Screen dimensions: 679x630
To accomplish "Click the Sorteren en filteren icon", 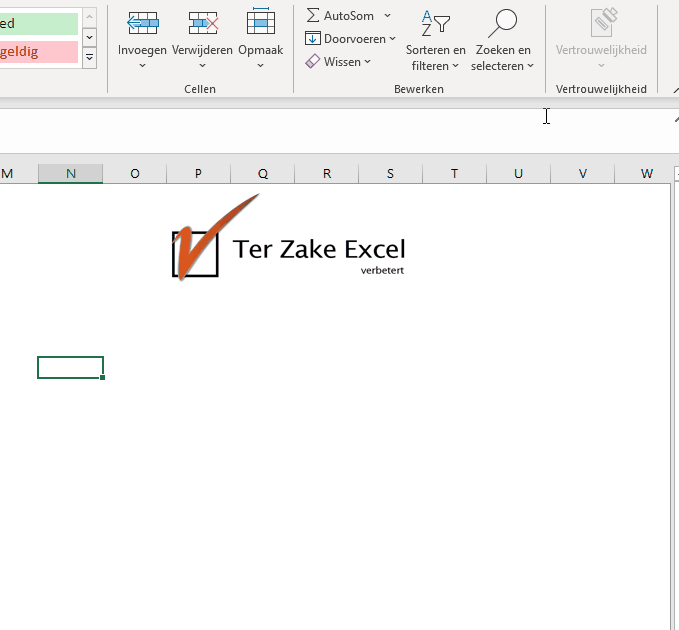I will [x=436, y=23].
